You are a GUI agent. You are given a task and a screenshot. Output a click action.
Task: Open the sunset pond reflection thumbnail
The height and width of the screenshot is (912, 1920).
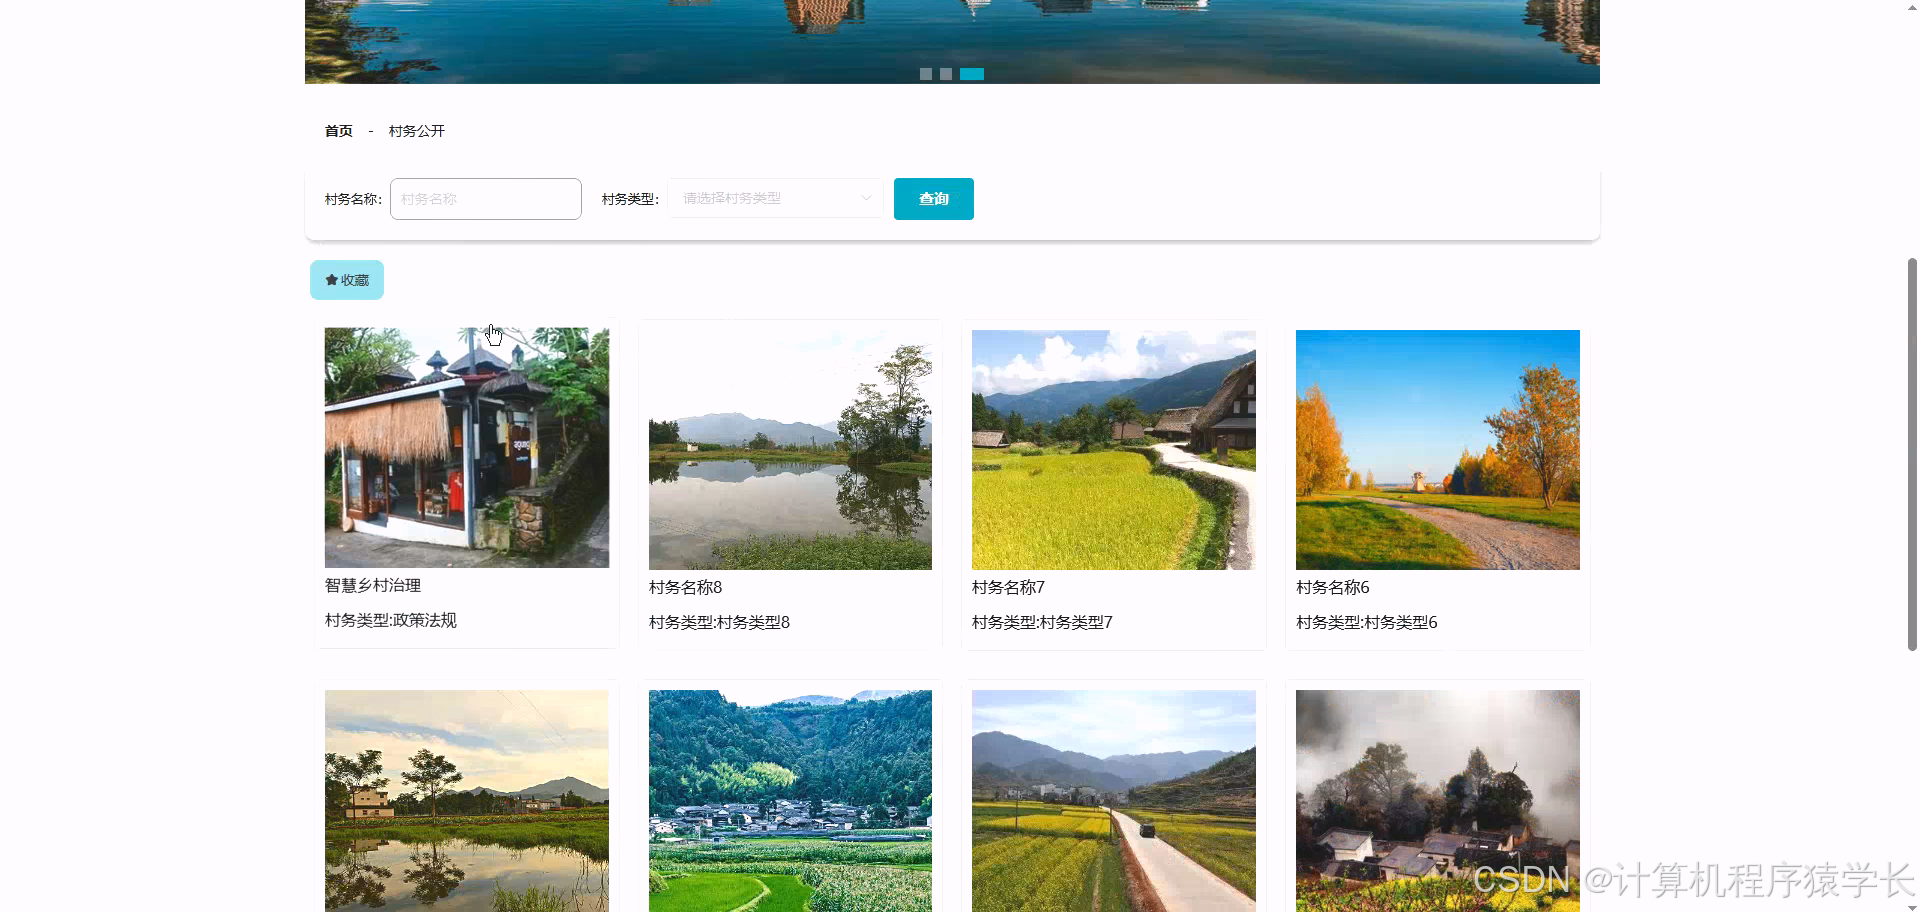[467, 801]
